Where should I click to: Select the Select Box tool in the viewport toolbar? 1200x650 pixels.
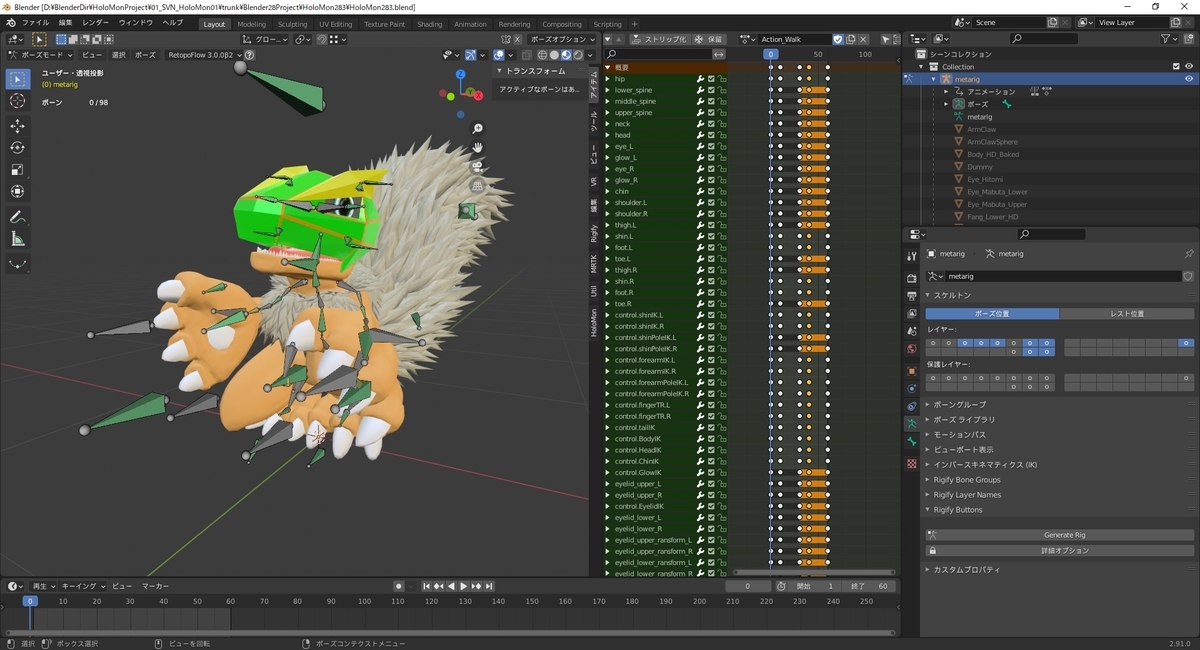click(18, 79)
